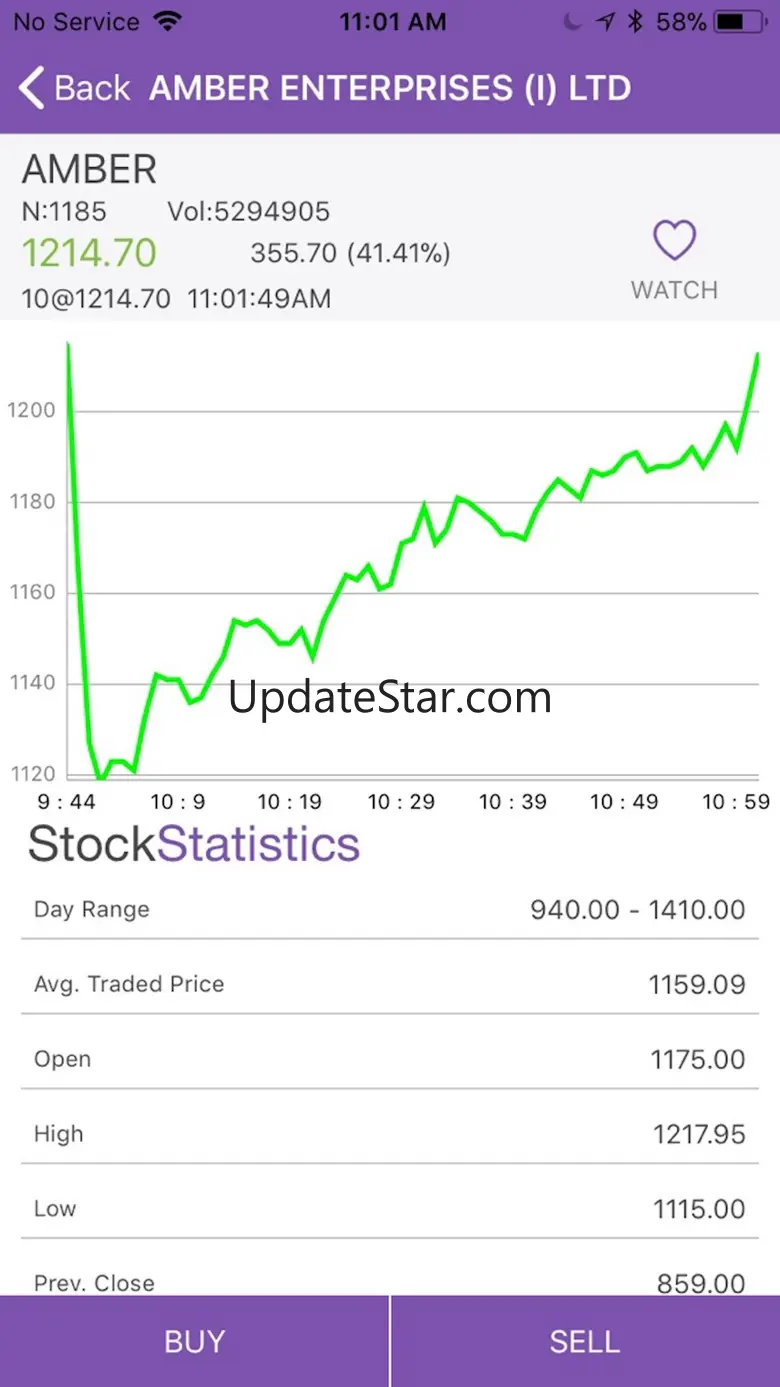Viewport: 780px width, 1387px height.
Task: Tap the location arrow status icon
Action: coord(605,21)
